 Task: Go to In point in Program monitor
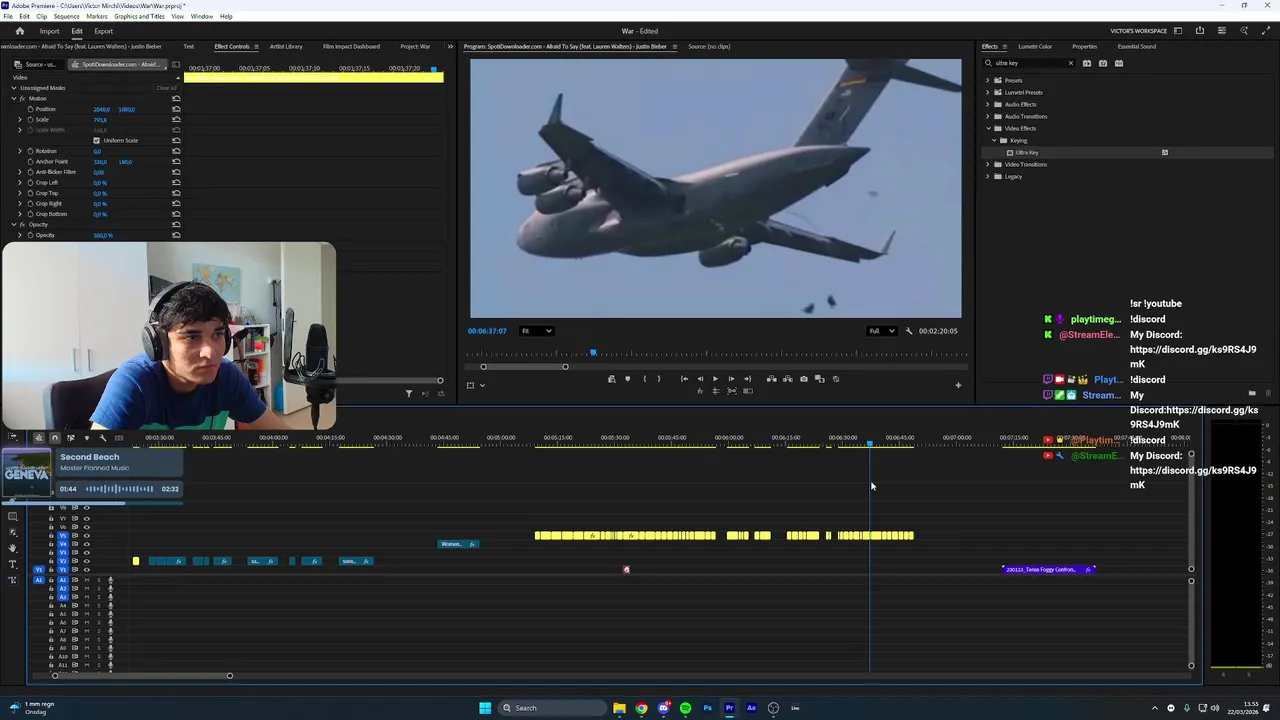coord(684,379)
